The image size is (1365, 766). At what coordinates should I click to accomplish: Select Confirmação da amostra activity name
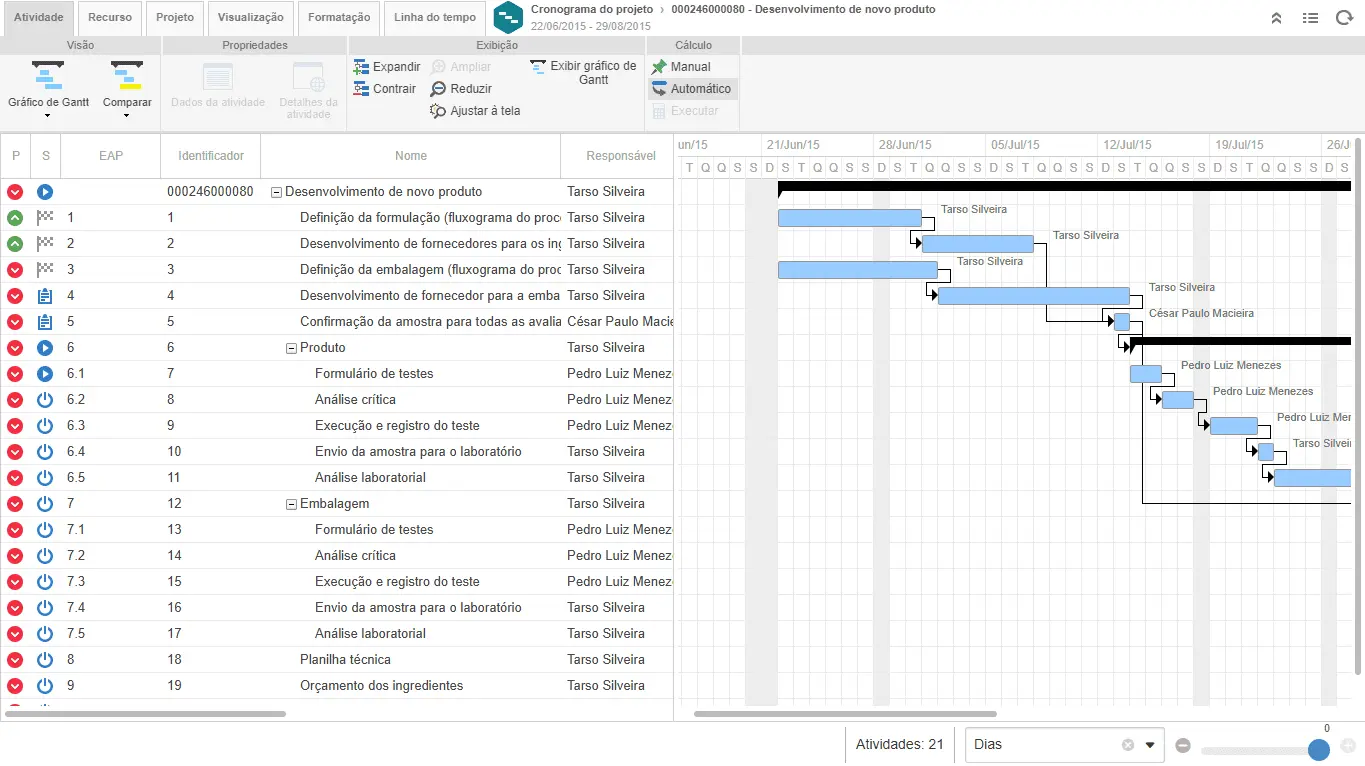click(x=430, y=322)
